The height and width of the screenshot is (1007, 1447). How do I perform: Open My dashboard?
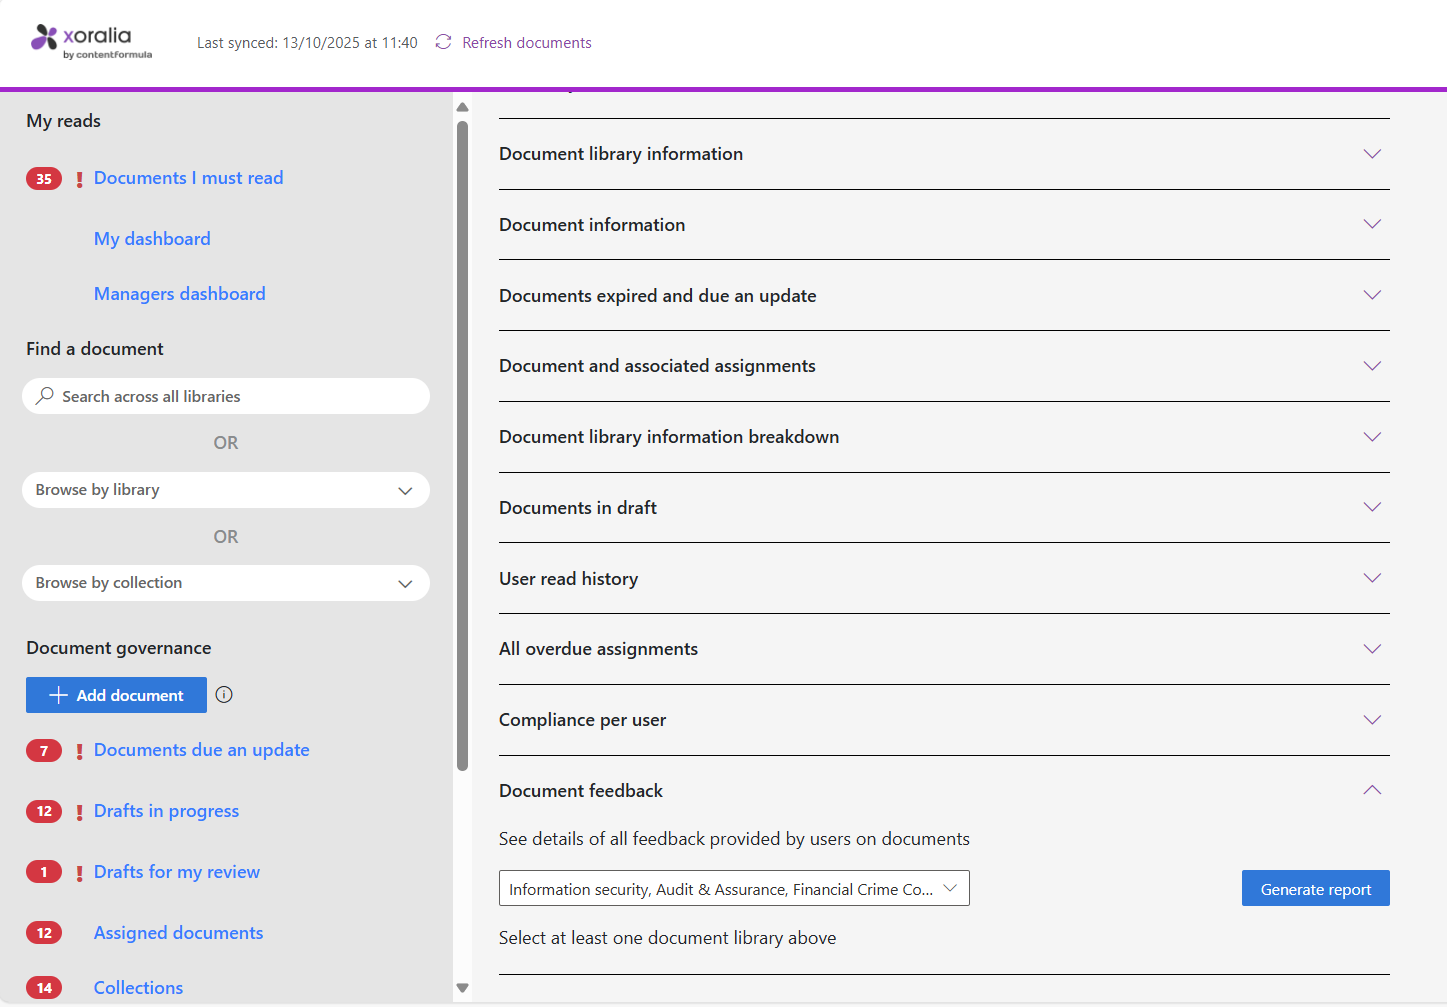[152, 239]
